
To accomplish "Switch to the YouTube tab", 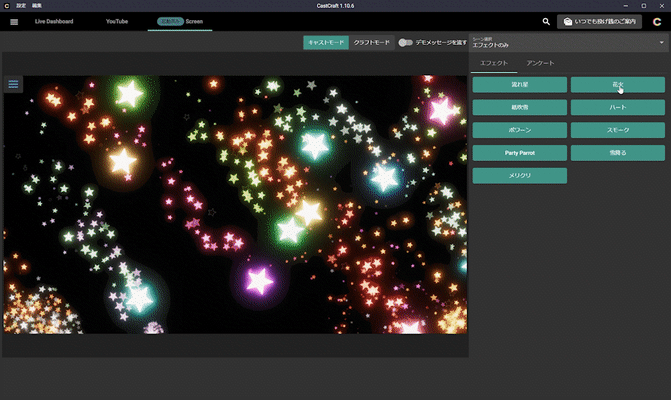I will [117, 21].
